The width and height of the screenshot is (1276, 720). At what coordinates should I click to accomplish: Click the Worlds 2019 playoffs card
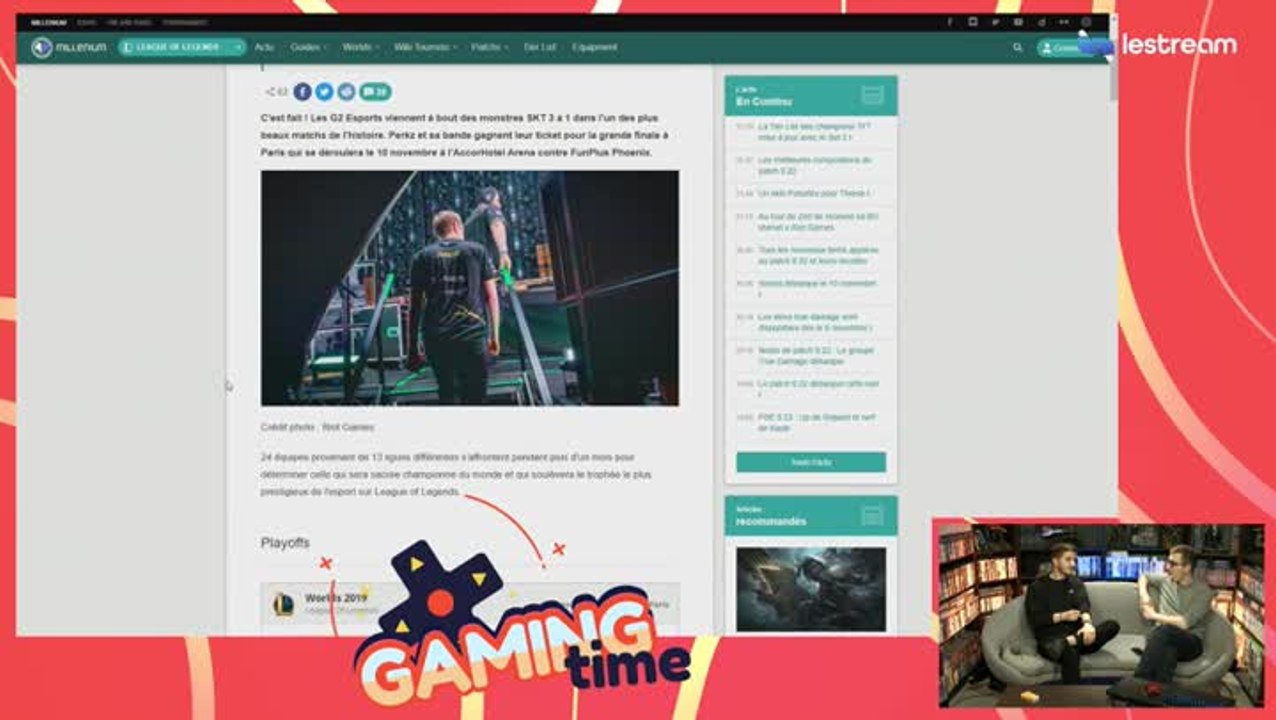coord(470,607)
